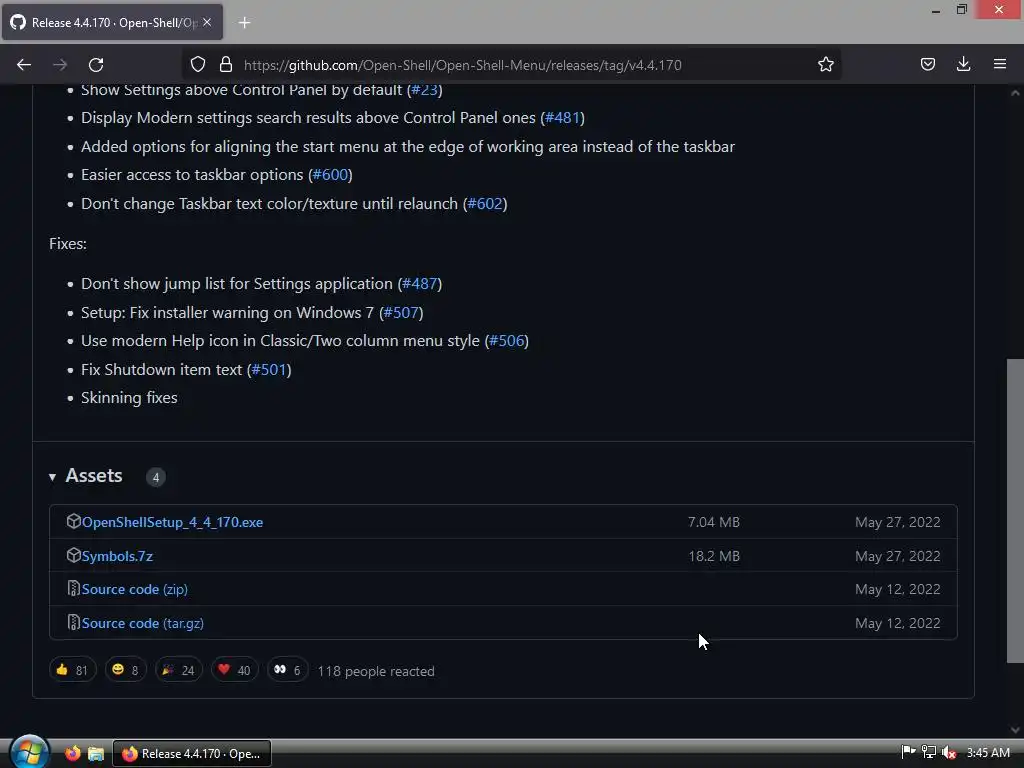
Task: Open the Action Center flag tray icon
Action: tap(908, 752)
